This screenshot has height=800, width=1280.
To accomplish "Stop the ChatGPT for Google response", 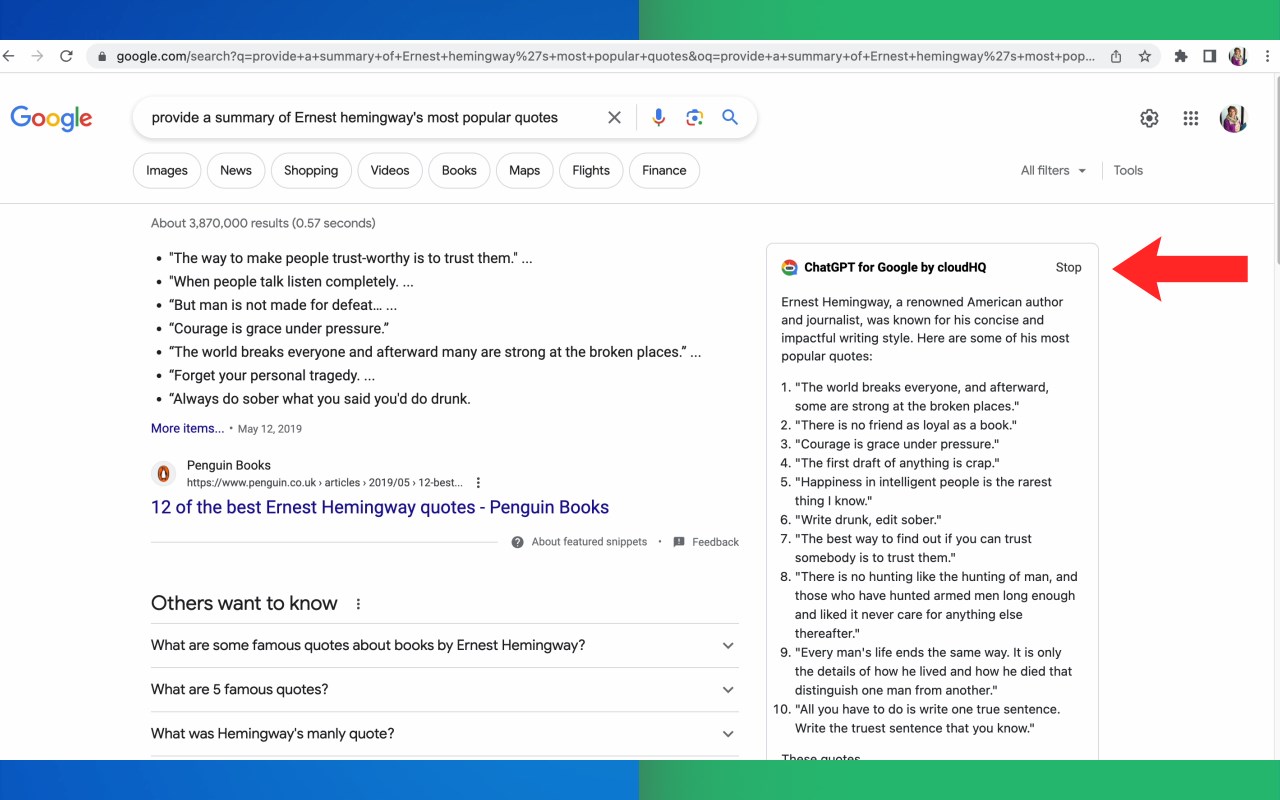I will coord(1068,267).
